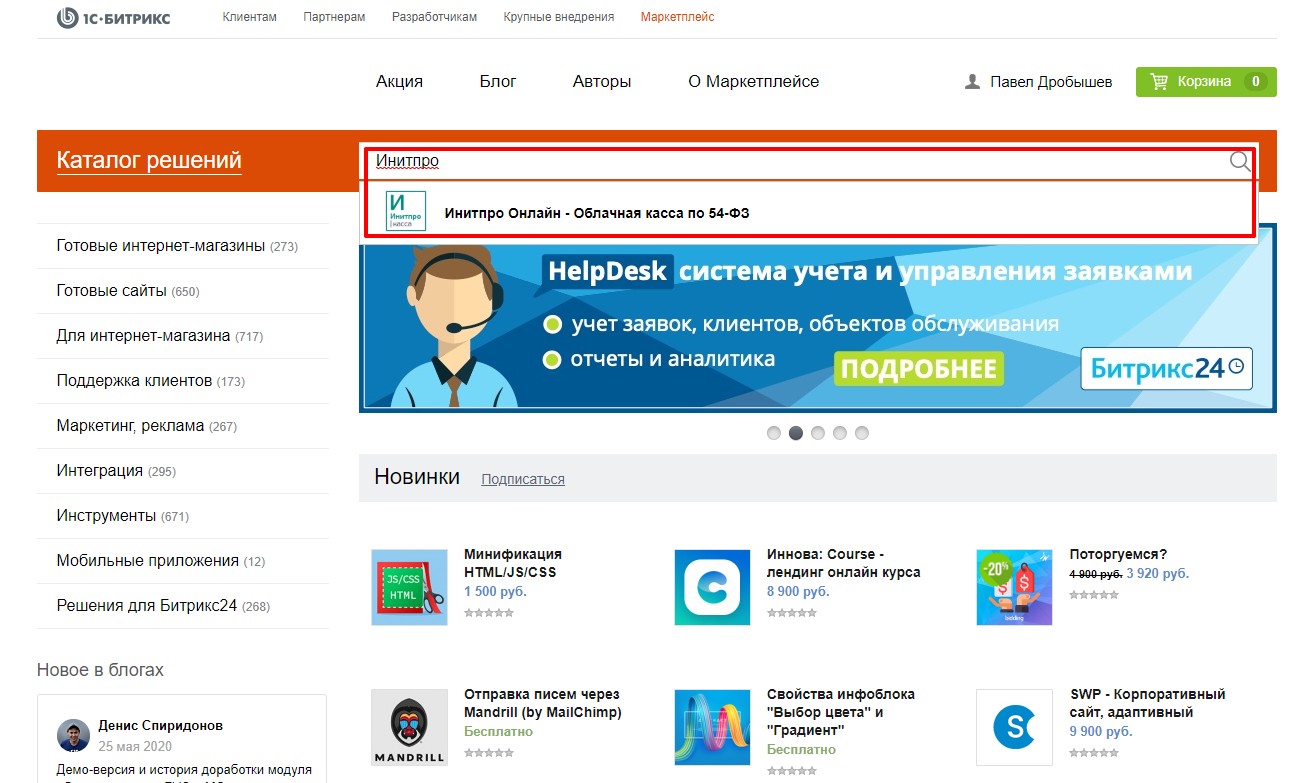Click star rating under Поторгуемся
1310x783 pixels.
point(1094,595)
